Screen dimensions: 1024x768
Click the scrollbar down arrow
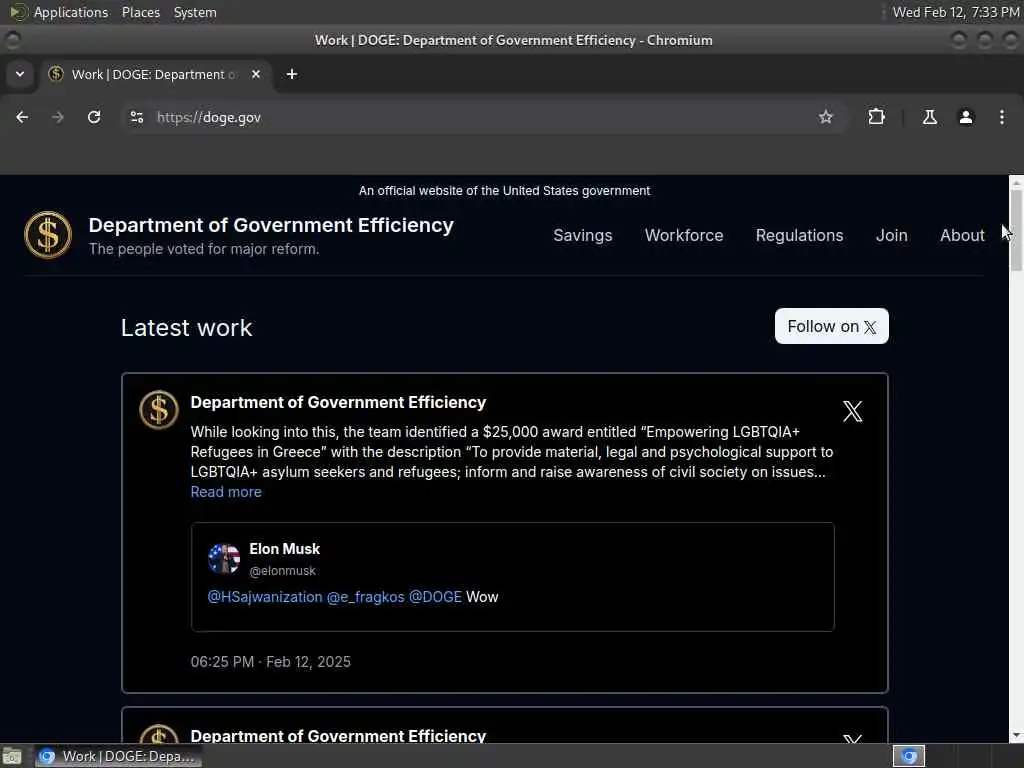click(x=1016, y=736)
